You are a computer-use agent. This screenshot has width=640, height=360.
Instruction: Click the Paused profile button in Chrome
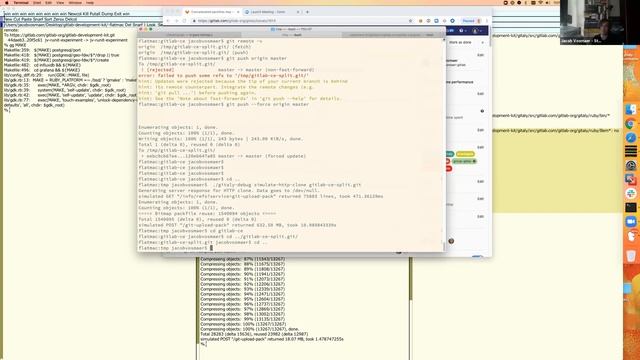pyautogui.click(x=471, y=20)
